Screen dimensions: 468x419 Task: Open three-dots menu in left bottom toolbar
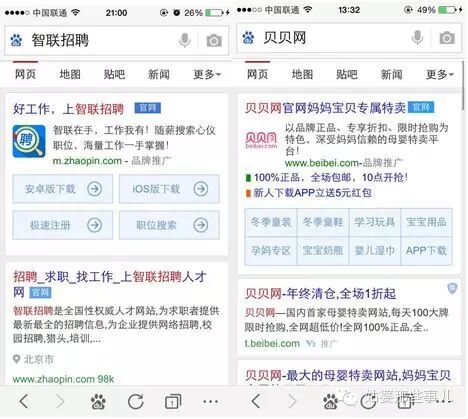(211, 402)
